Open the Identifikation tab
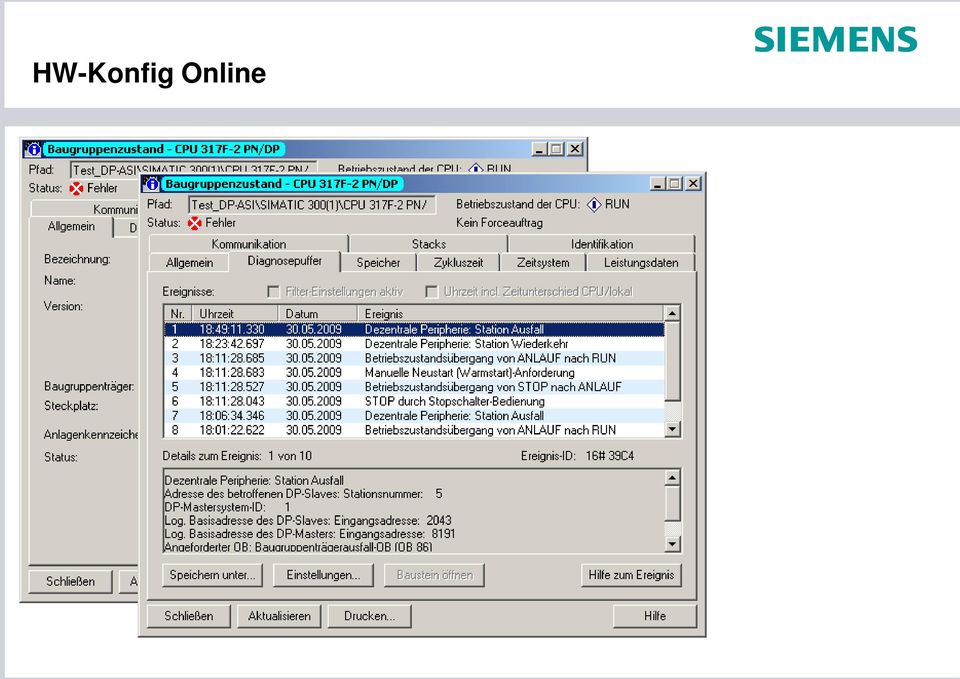 [602, 244]
